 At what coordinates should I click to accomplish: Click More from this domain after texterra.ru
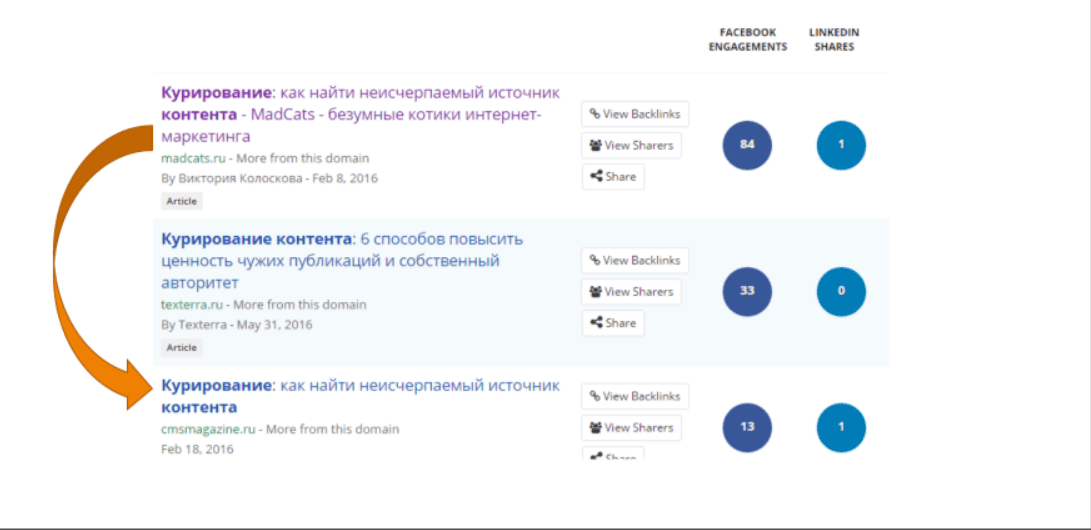pyautogui.click(x=300, y=304)
